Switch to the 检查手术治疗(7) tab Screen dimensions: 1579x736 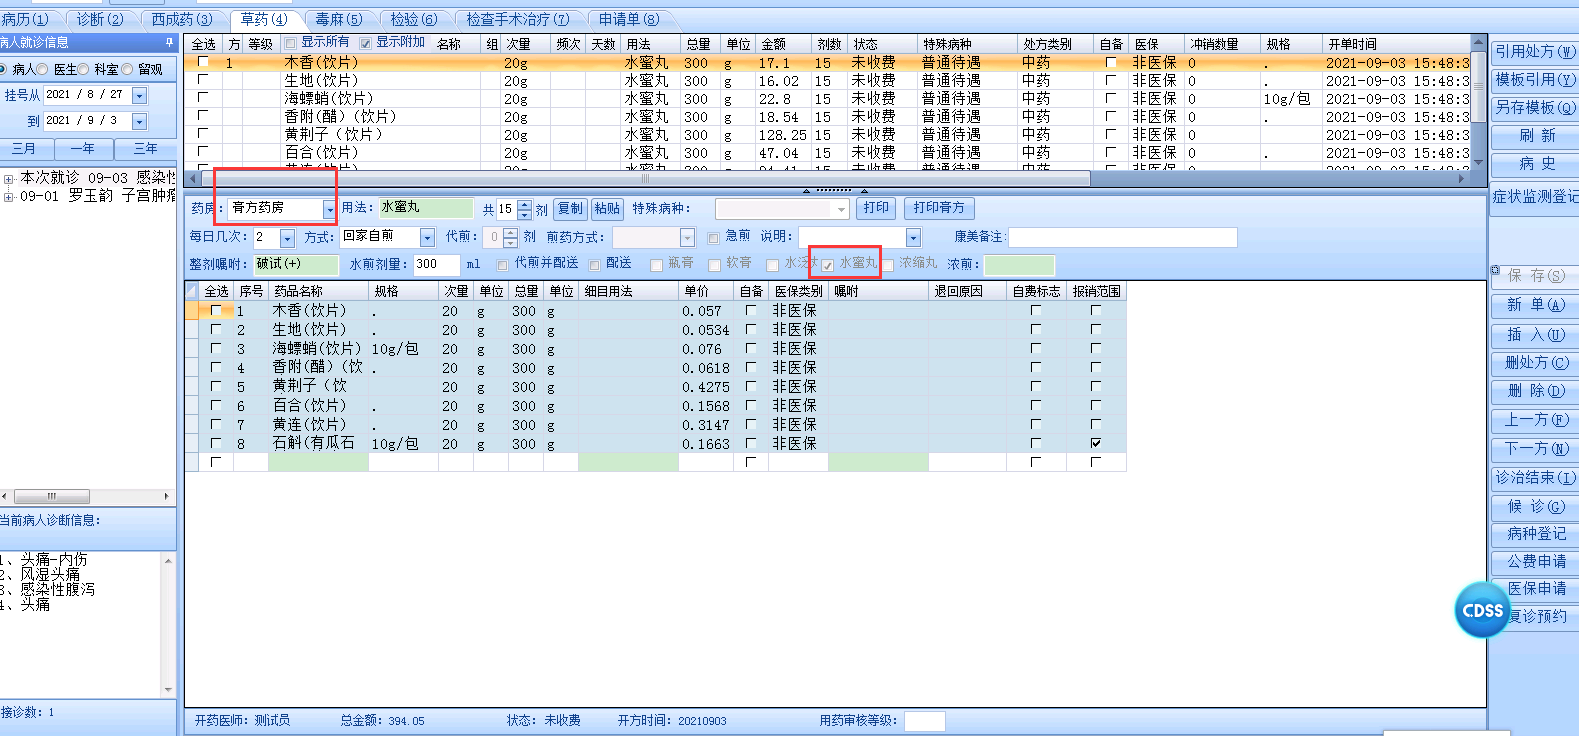point(517,19)
